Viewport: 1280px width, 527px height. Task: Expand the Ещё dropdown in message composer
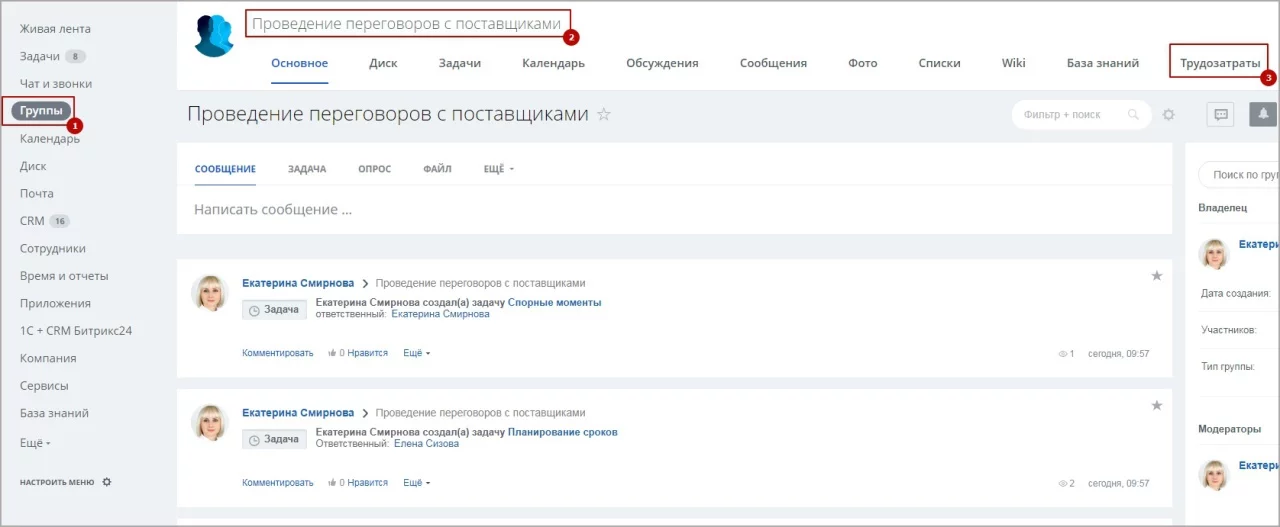498,169
